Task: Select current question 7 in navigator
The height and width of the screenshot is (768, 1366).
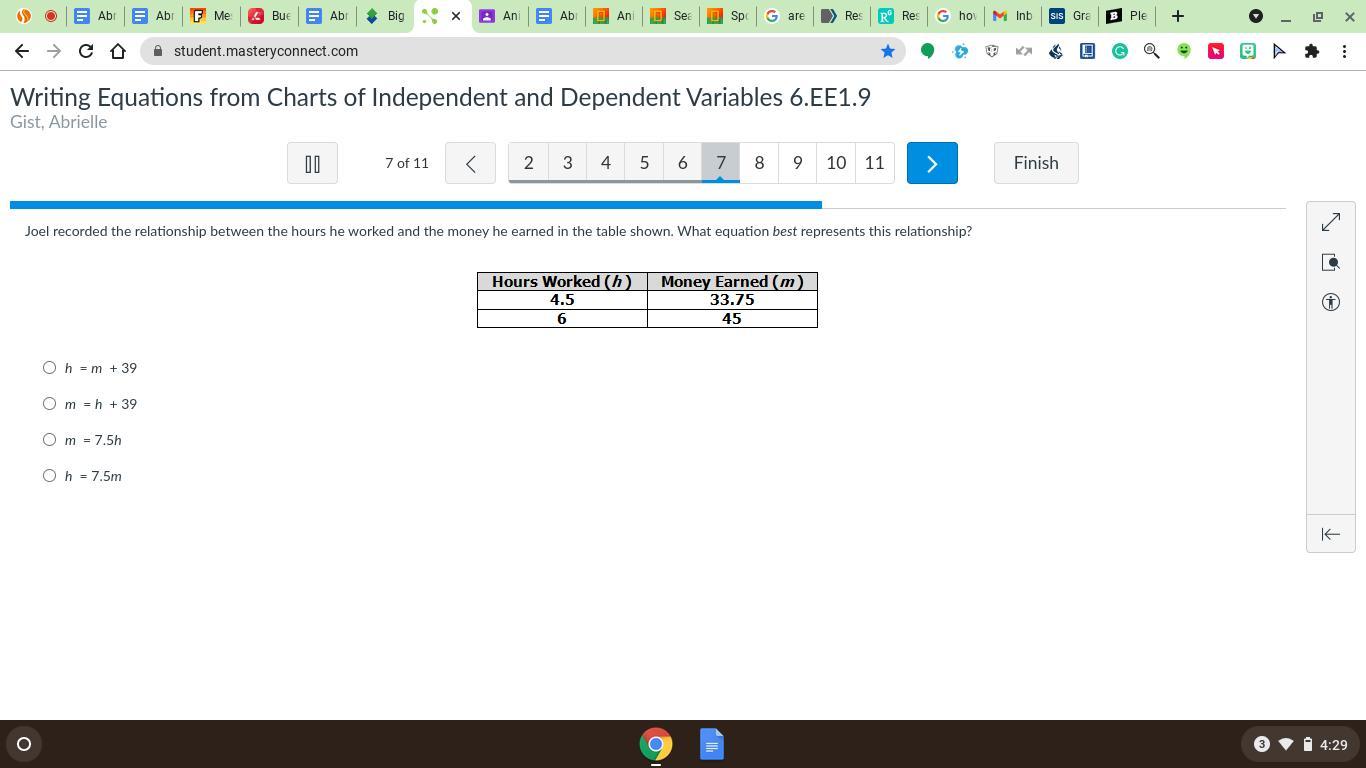Action: [721, 163]
